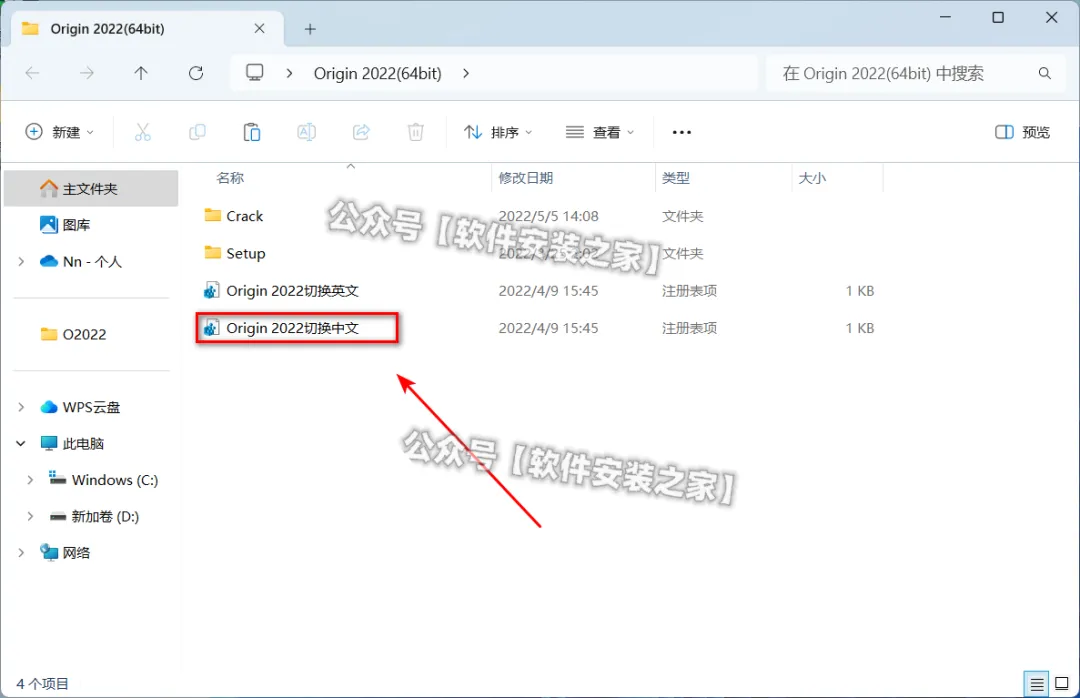Close the Origin 2022(64bit) tab
The width and height of the screenshot is (1080, 698).
click(260, 28)
